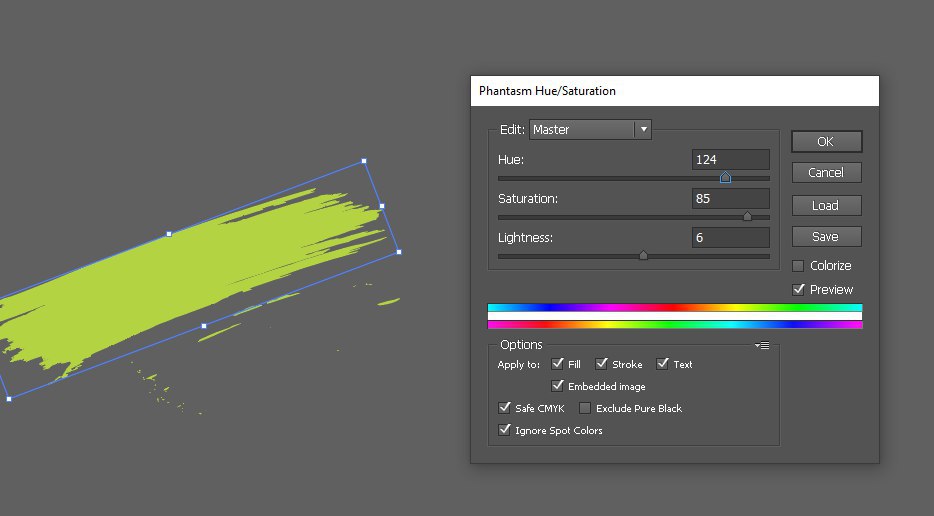Click the Hue value field showing 124

tap(730, 160)
